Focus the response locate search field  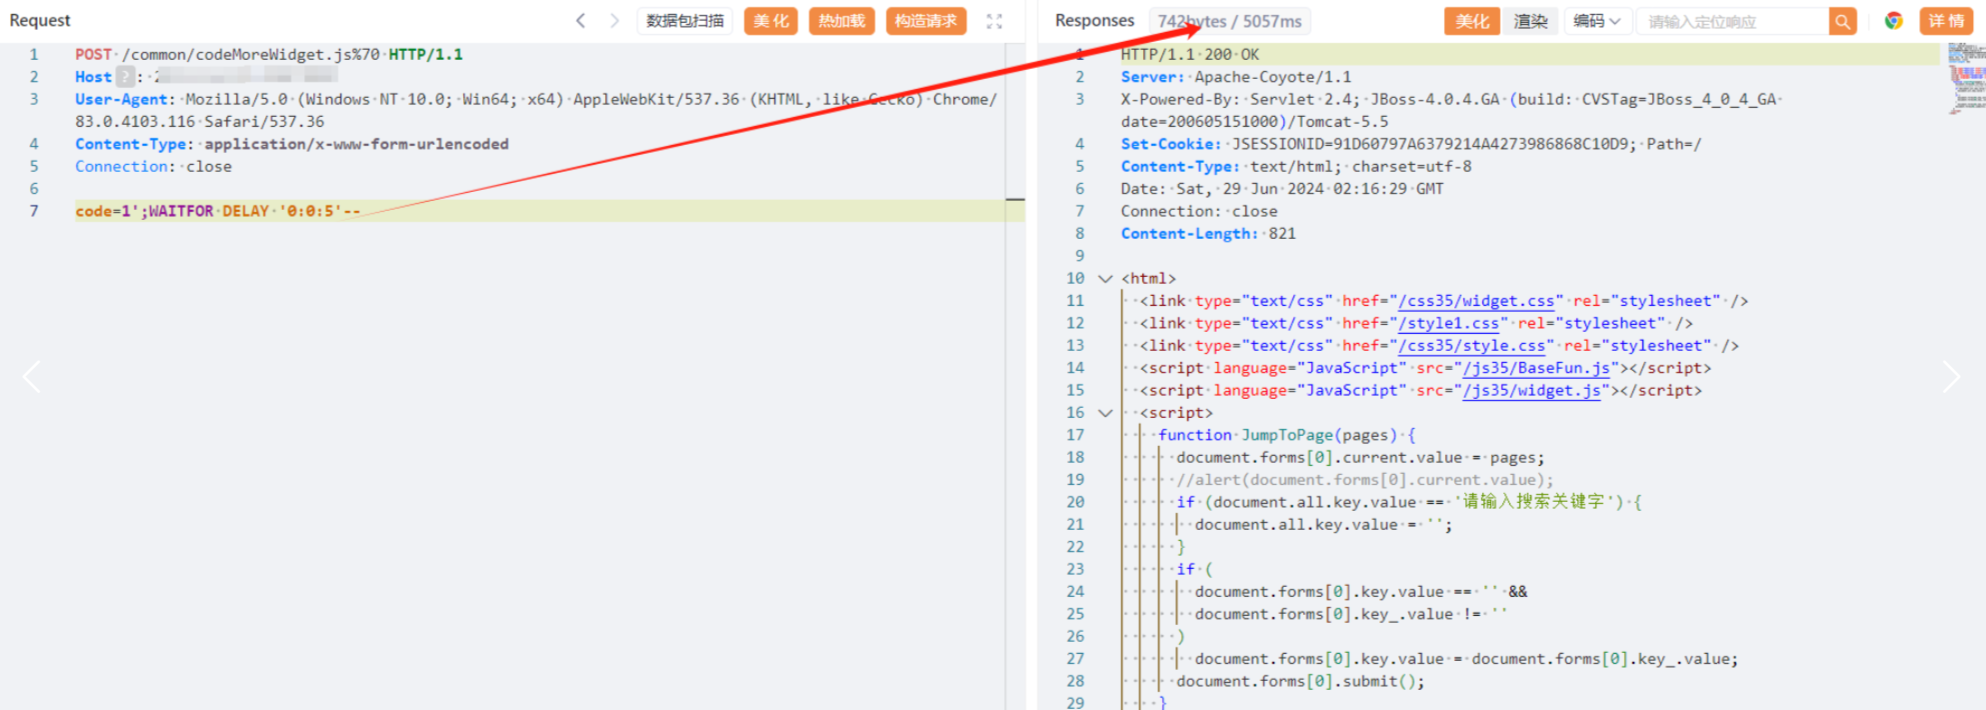(1732, 21)
